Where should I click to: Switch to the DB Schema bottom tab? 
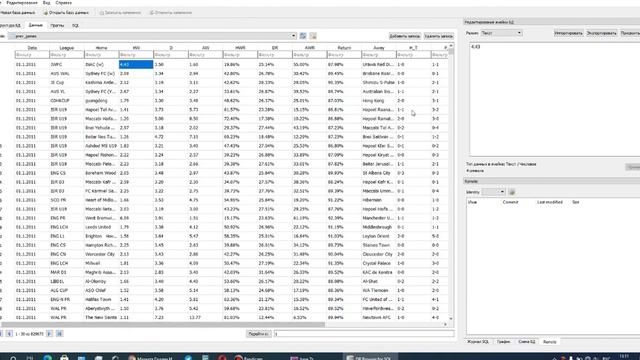(527, 342)
